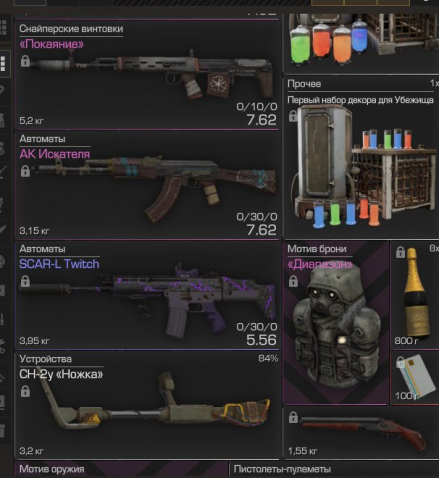
Task: Click the lock icon on the sawed-off shotgun
Action: point(293,417)
